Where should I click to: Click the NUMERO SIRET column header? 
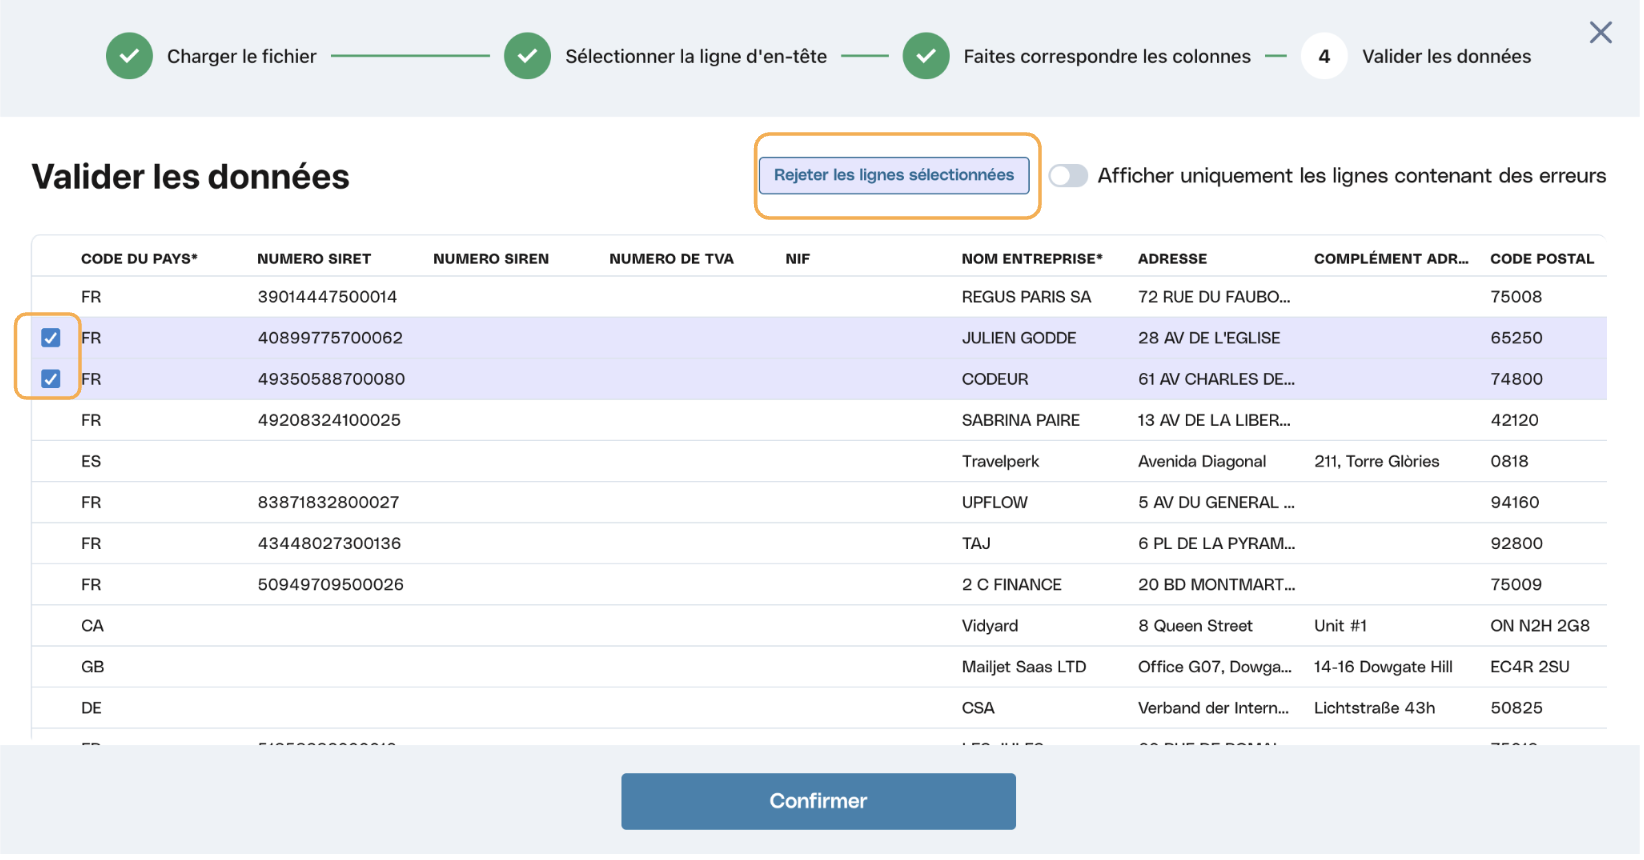(x=314, y=259)
